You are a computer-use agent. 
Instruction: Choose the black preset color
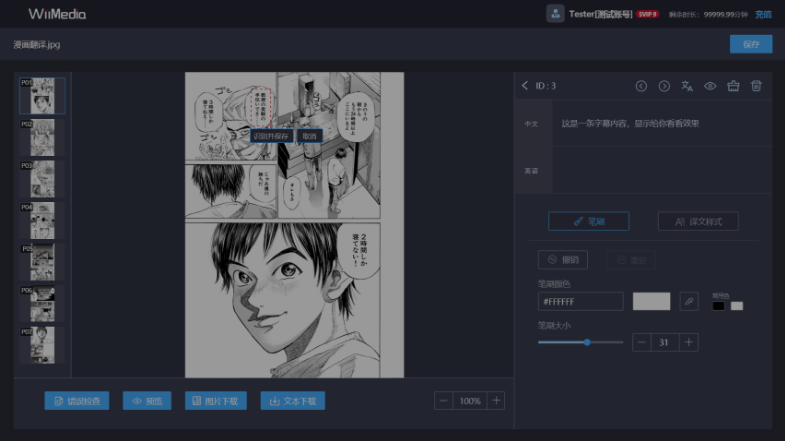pyautogui.click(x=718, y=306)
